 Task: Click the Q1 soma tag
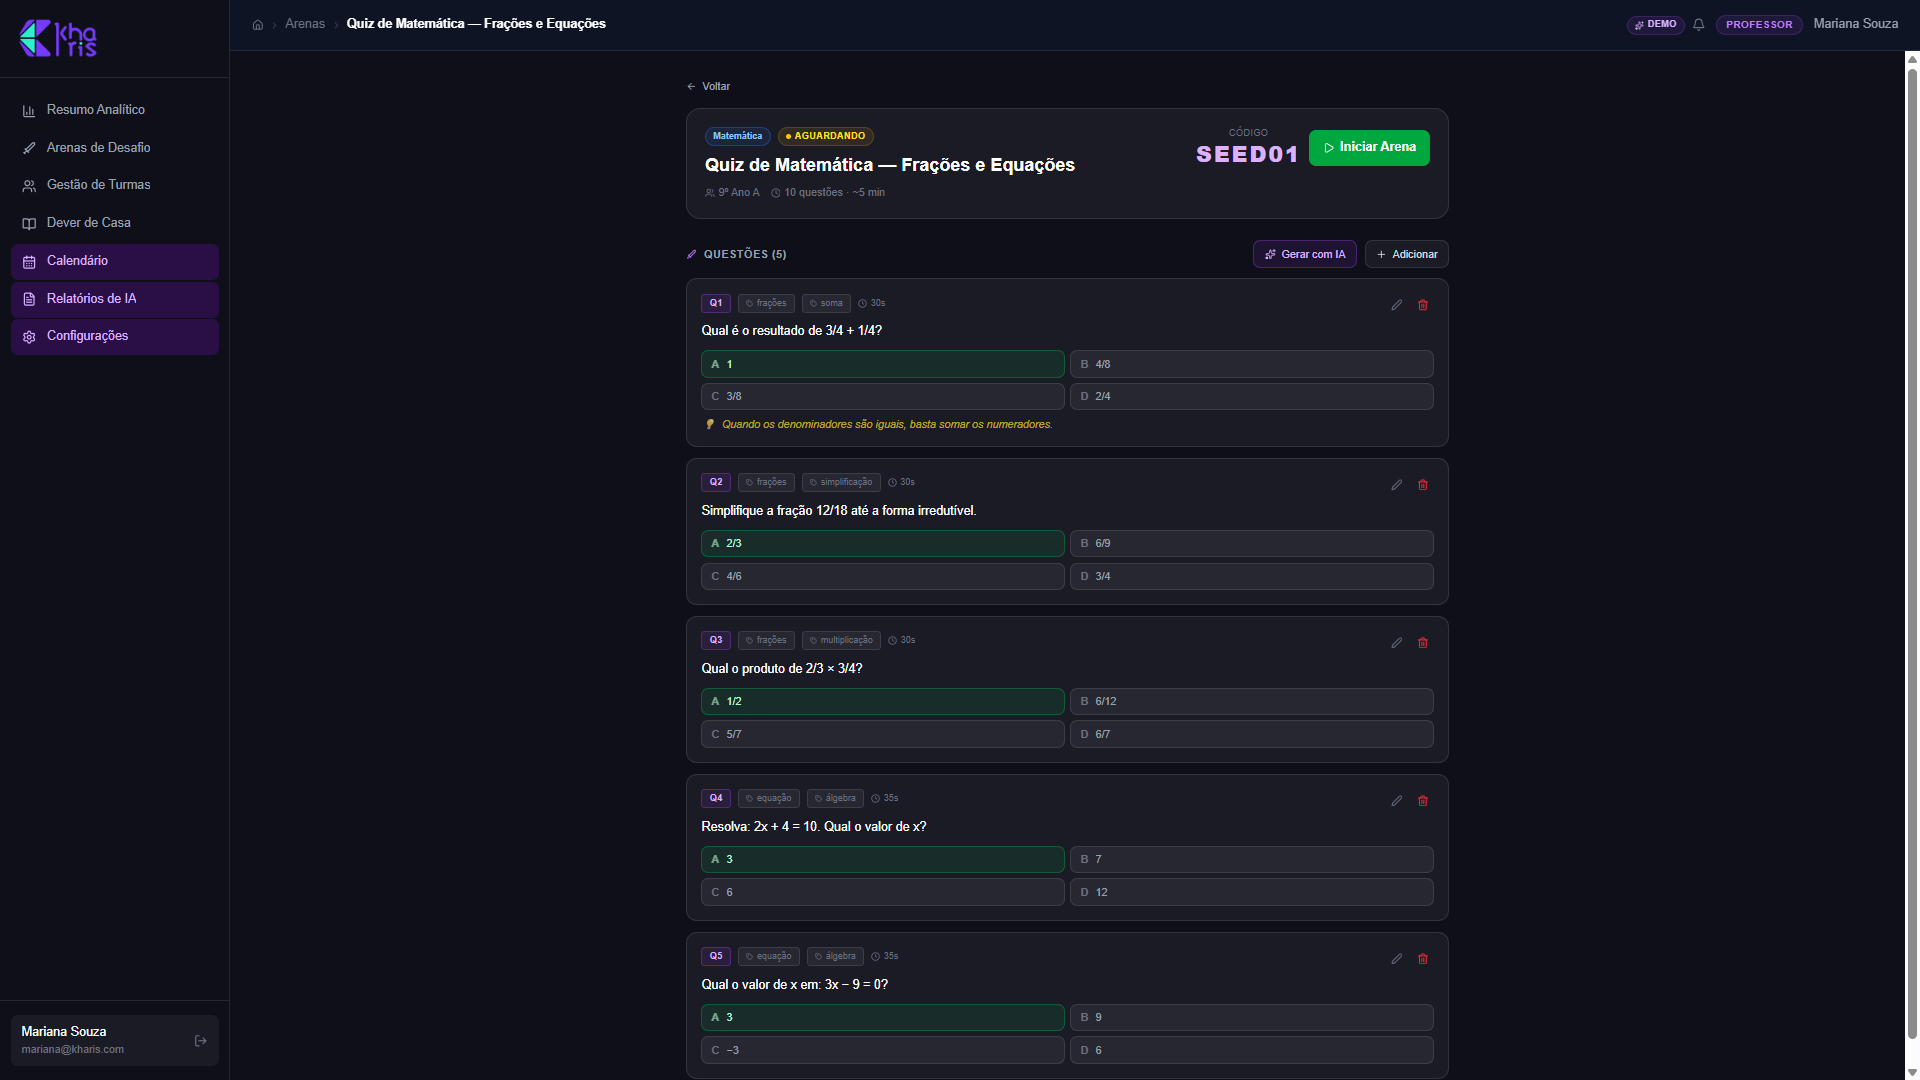826,303
